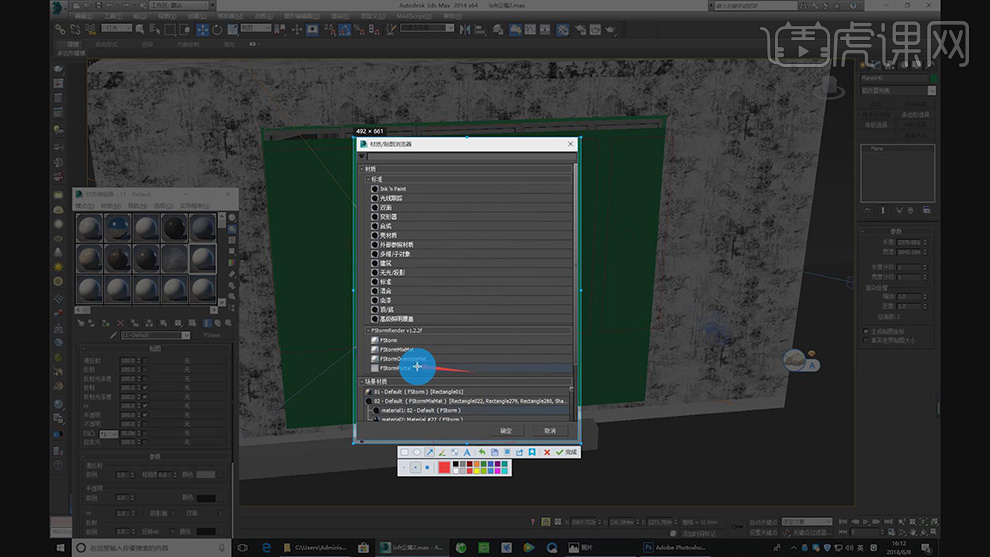Toggle the 折射 map checkbox in material editor

[144, 389]
